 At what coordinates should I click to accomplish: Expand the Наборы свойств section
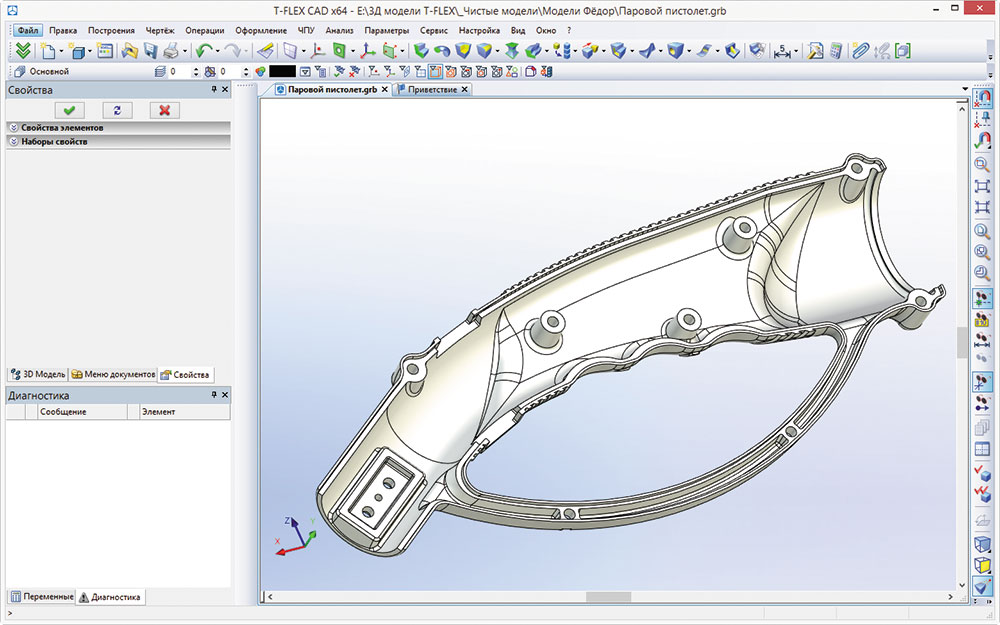[x=54, y=142]
